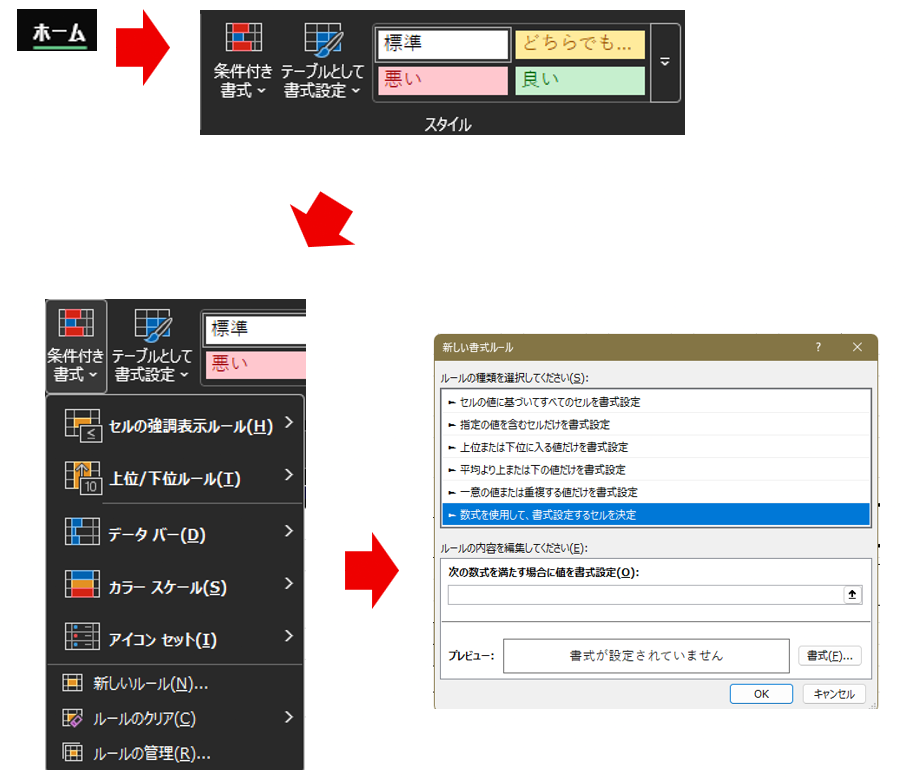The image size is (905, 782).
Task: Open 上位/下位ルール(T) submenu
Action: (x=175, y=478)
